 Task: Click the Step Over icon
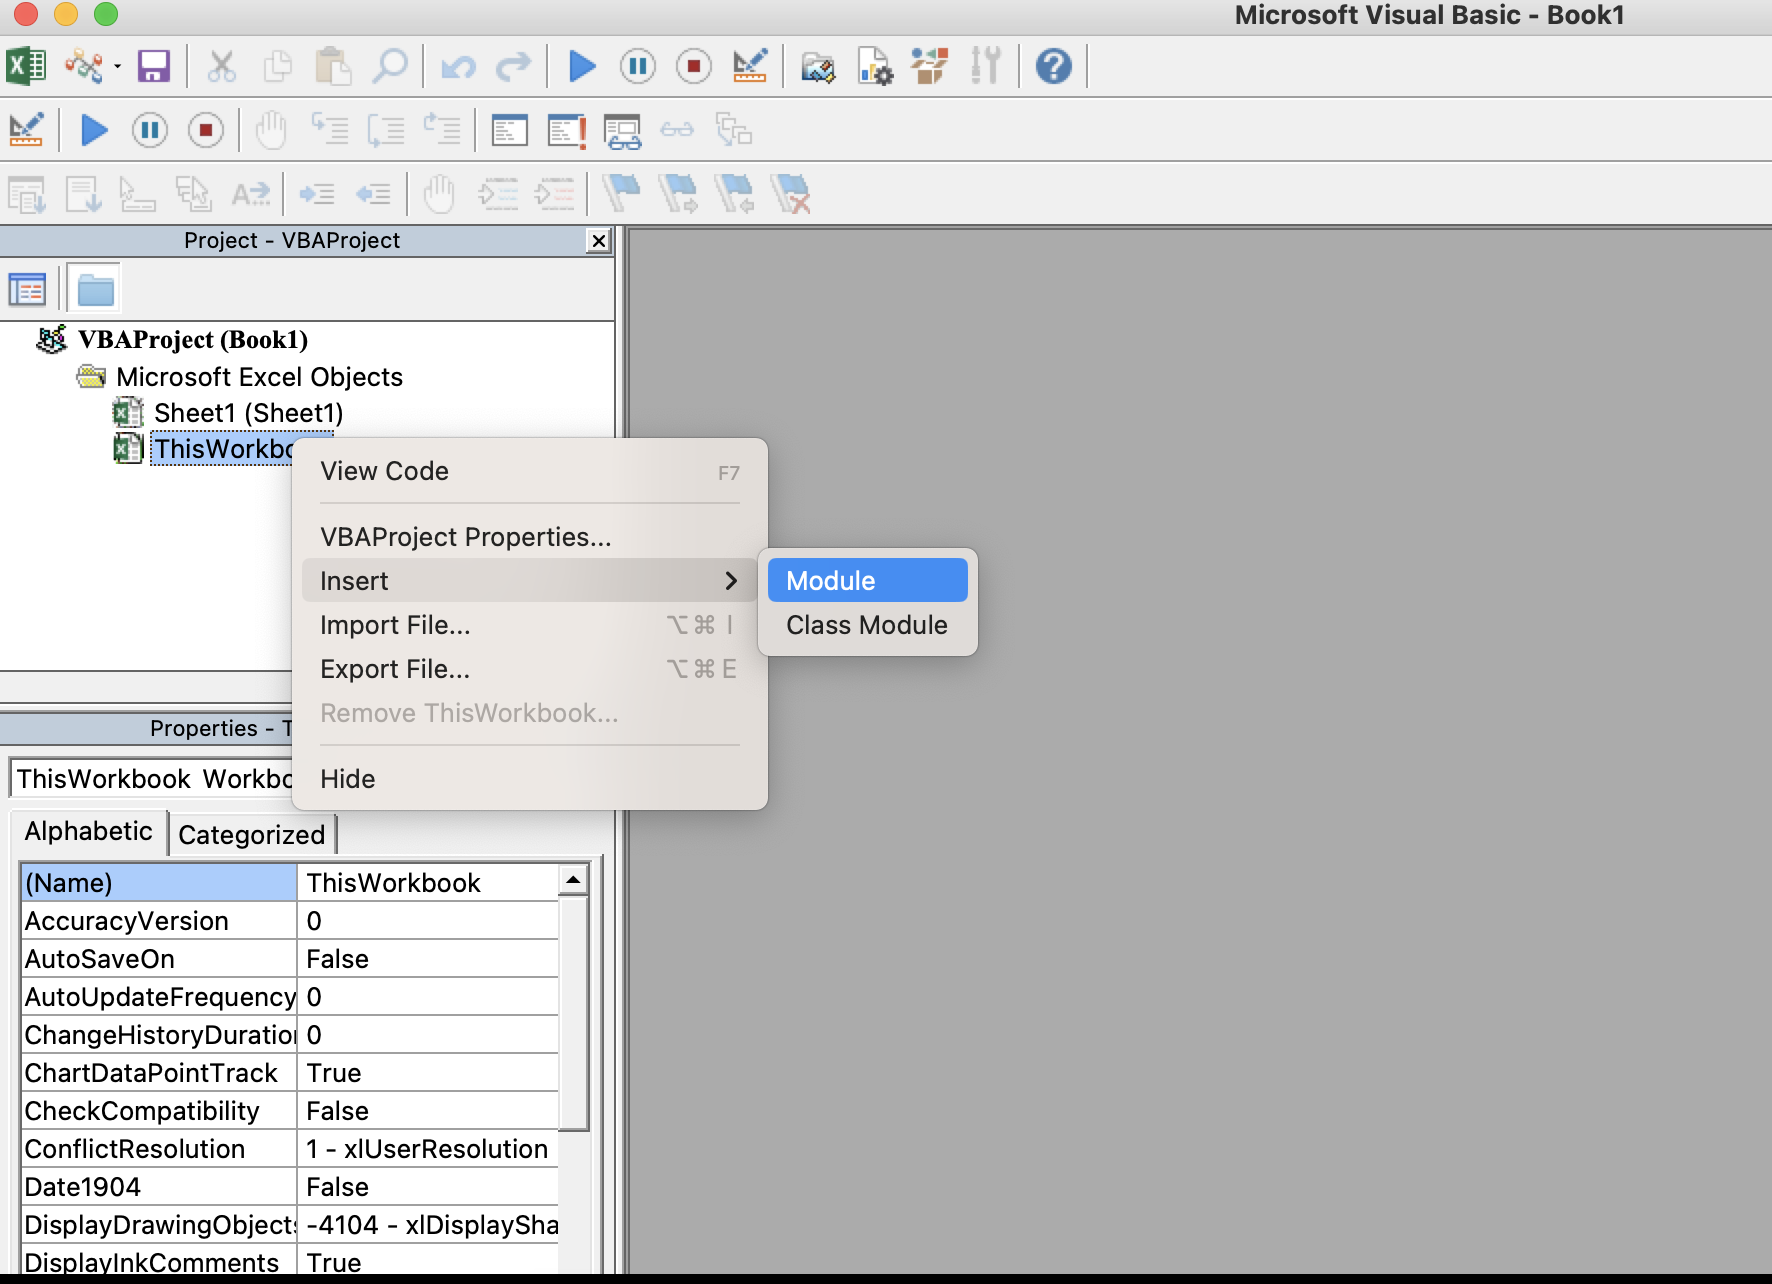[x=386, y=130]
